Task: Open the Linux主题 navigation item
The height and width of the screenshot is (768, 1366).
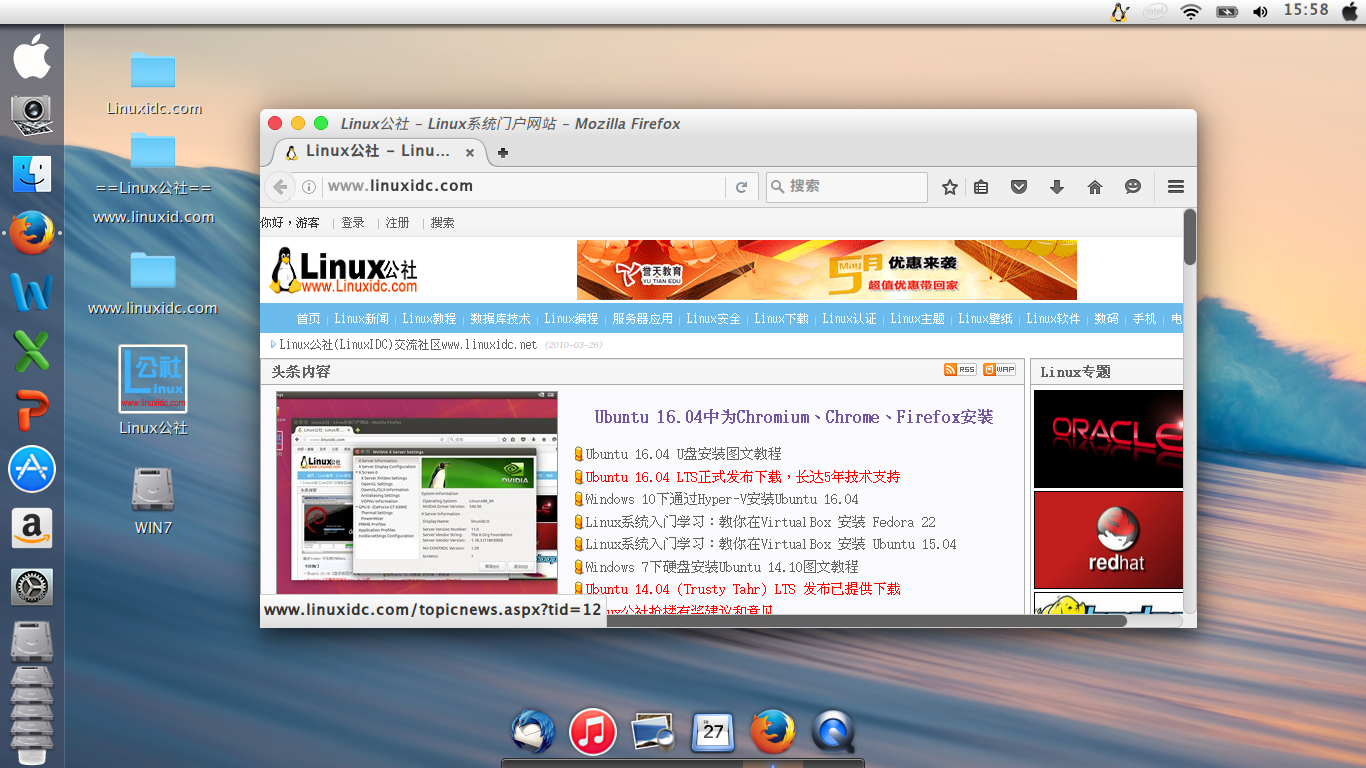Action: (917, 319)
